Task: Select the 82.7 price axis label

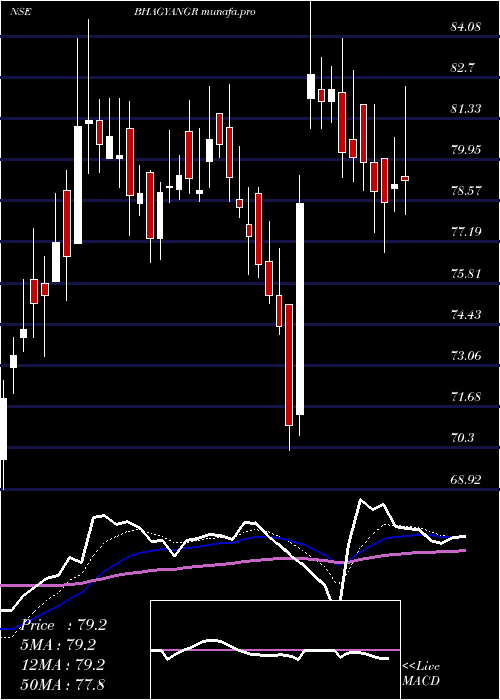Action: point(463,68)
